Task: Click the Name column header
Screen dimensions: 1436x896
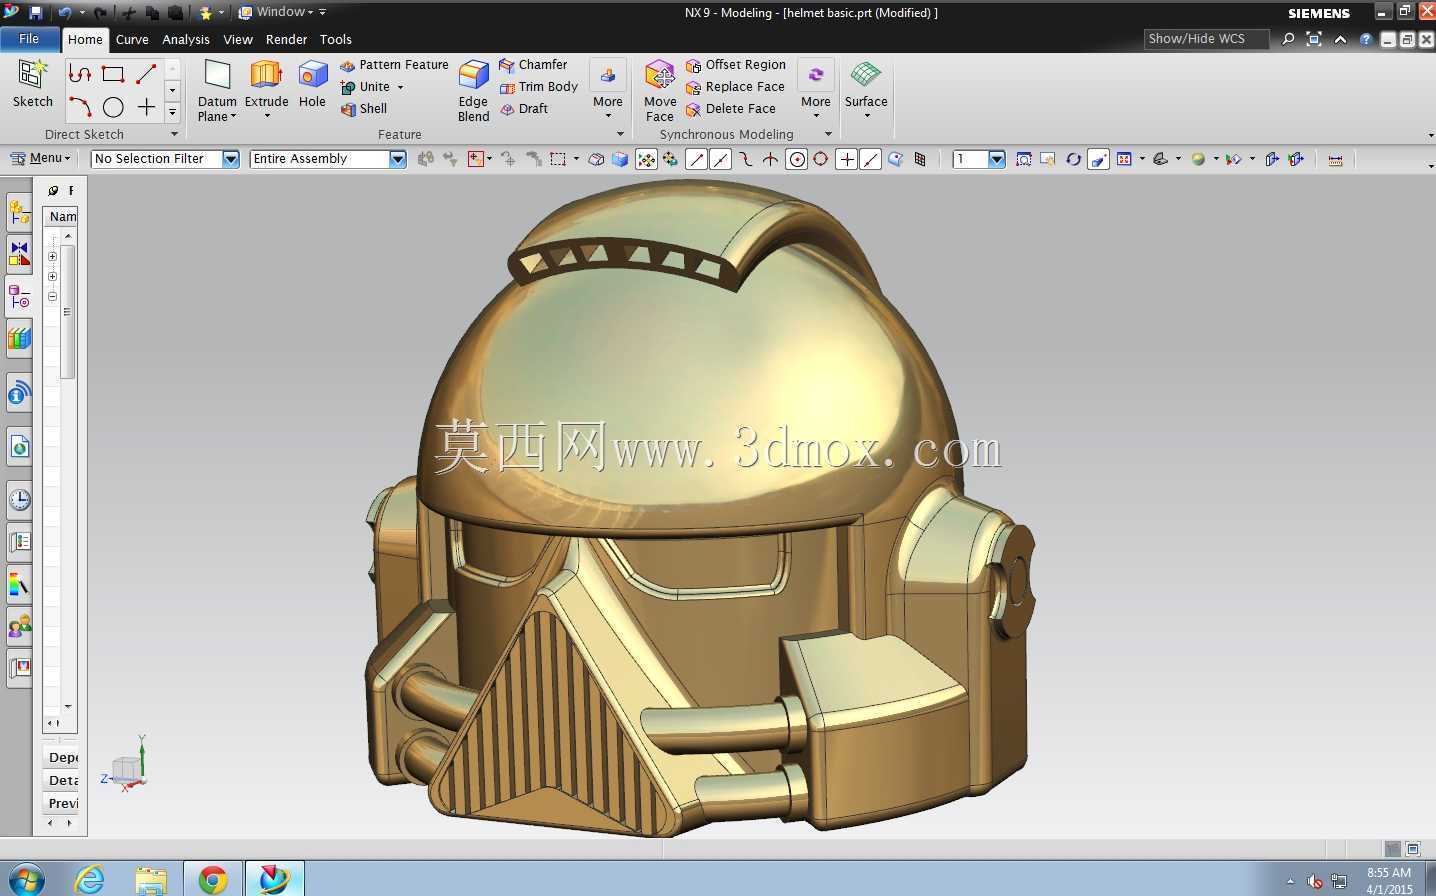Action: pyautogui.click(x=61, y=216)
